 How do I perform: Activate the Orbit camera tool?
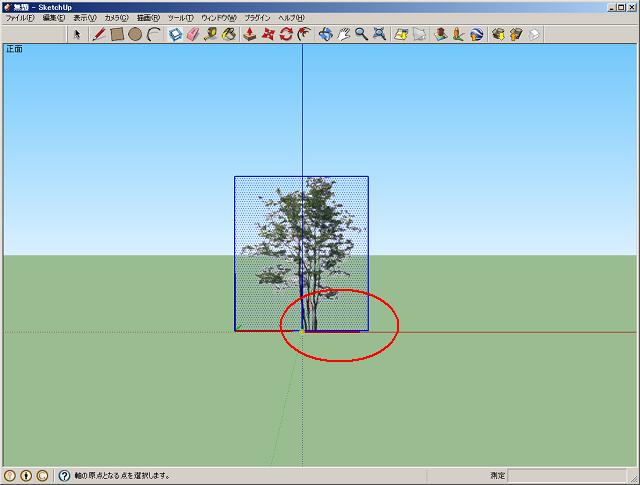pos(325,34)
